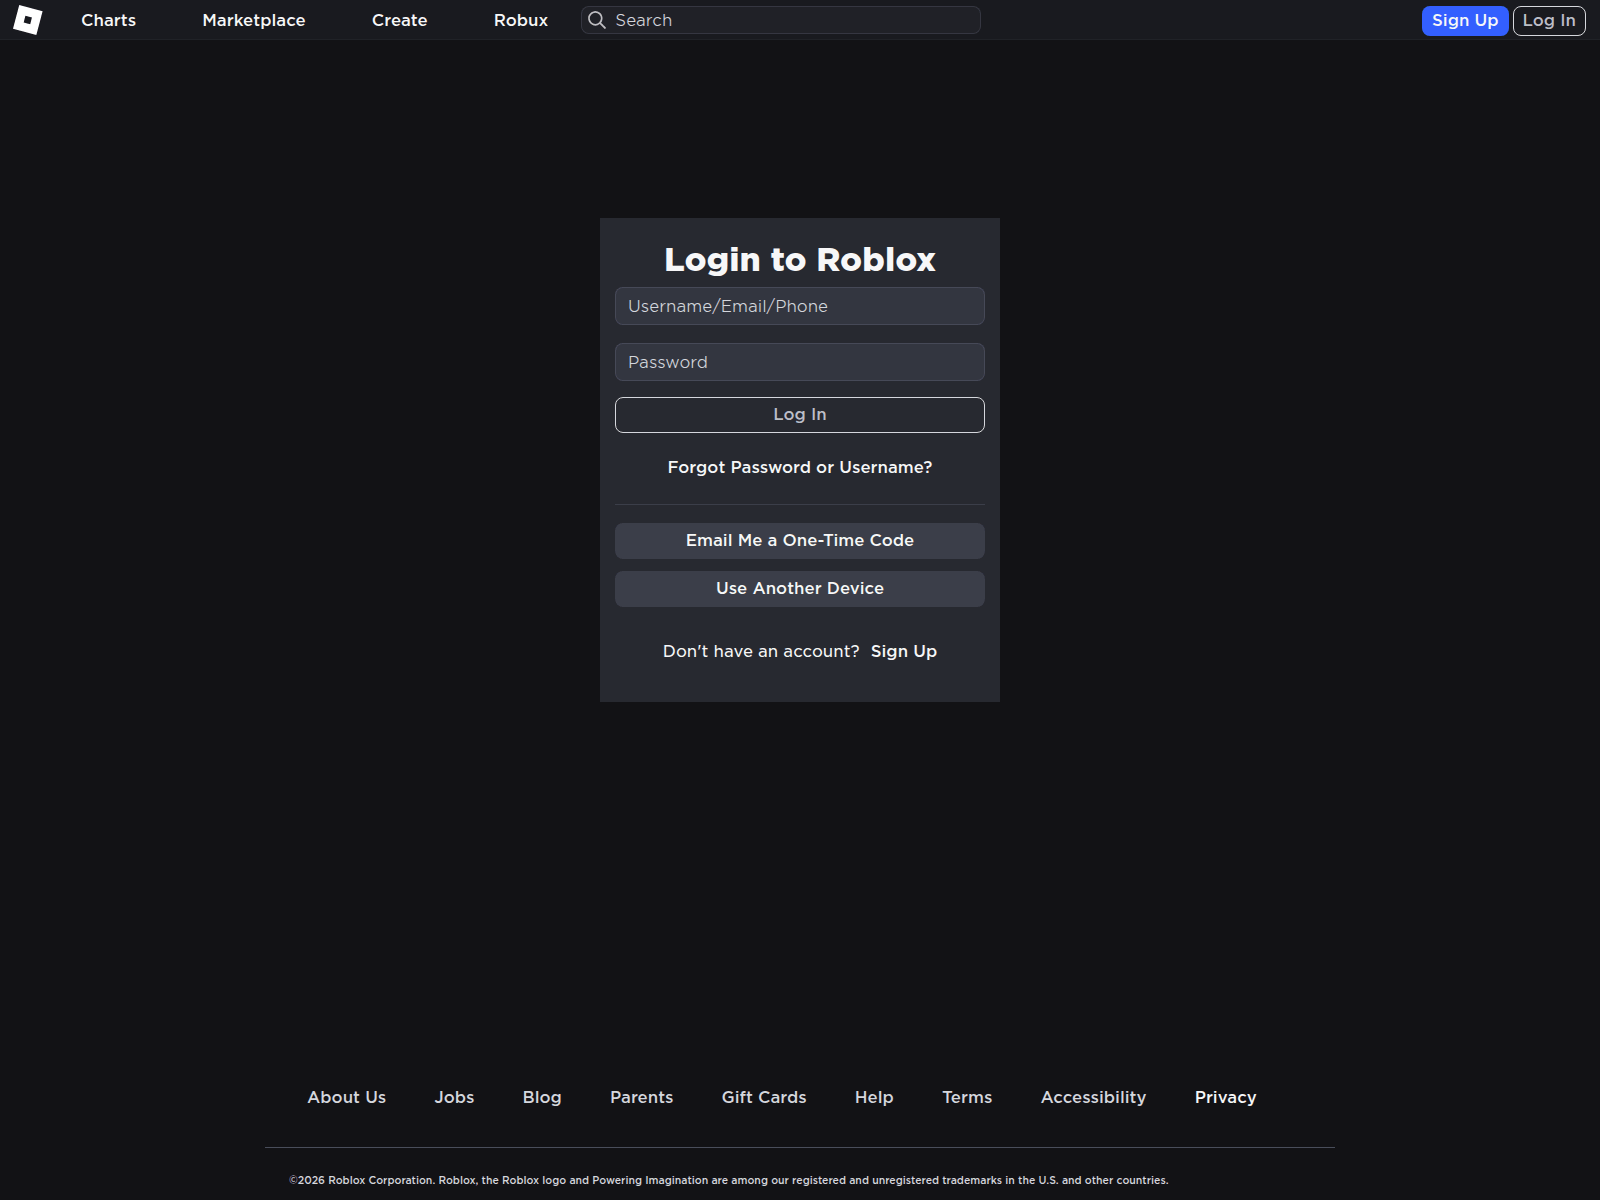Open the Privacy footer link

tap(1226, 1097)
